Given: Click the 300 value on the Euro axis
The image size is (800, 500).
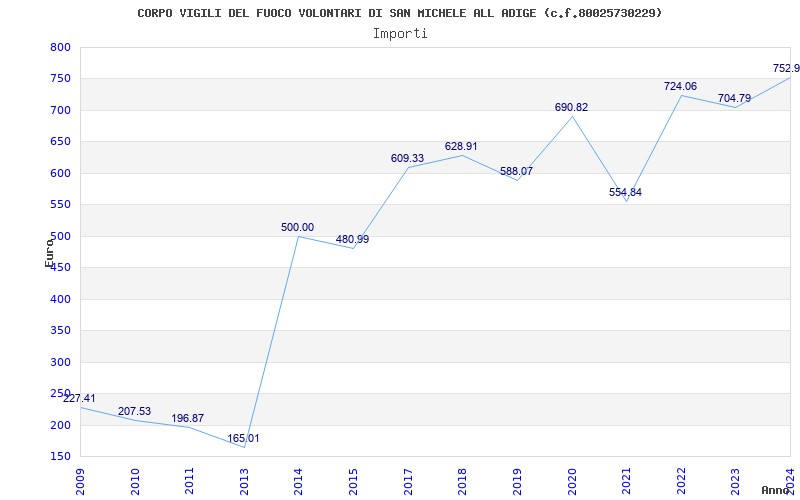Looking at the screenshot, I should [60, 362].
